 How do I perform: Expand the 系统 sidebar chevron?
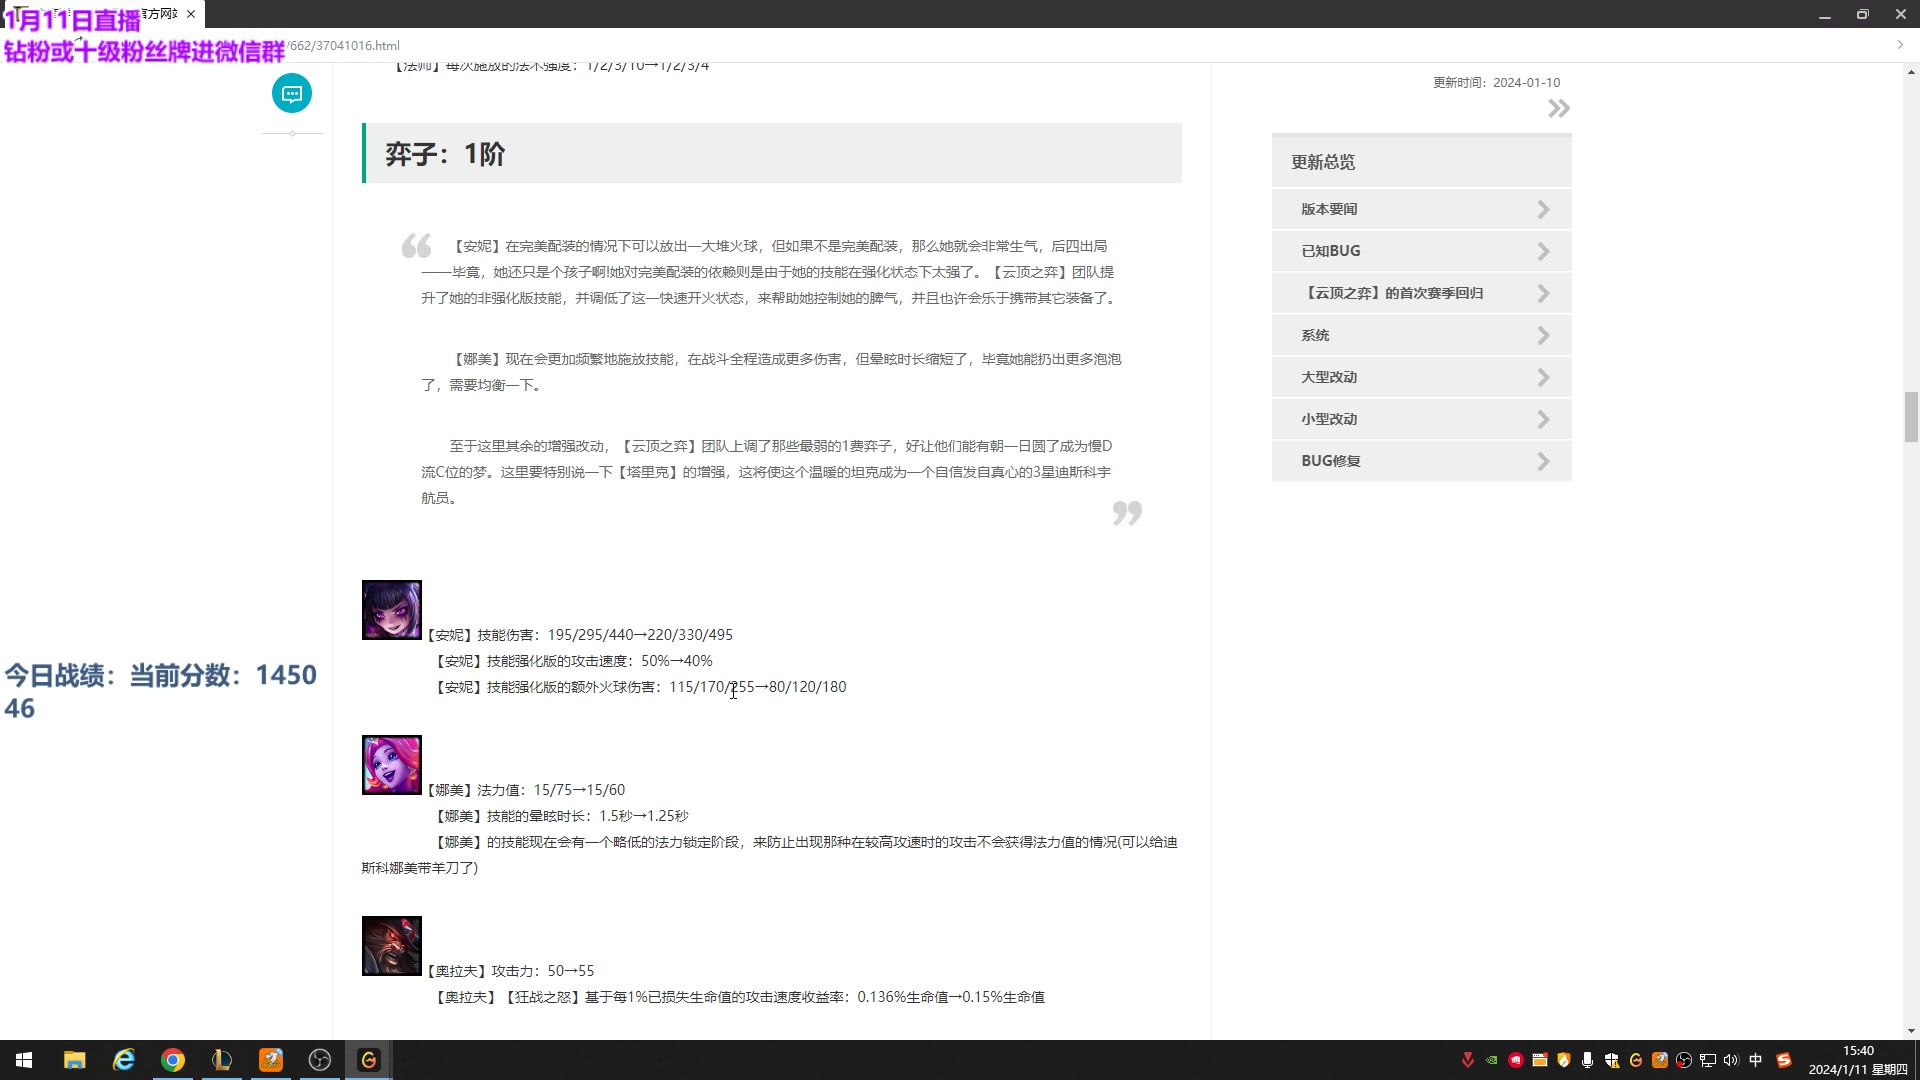[1543, 335]
